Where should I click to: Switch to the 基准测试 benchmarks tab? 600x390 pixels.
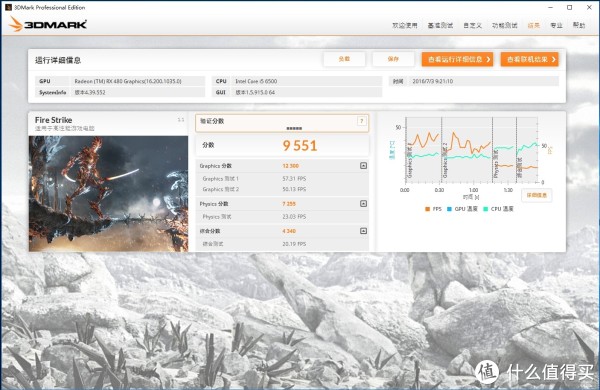pyautogui.click(x=440, y=25)
